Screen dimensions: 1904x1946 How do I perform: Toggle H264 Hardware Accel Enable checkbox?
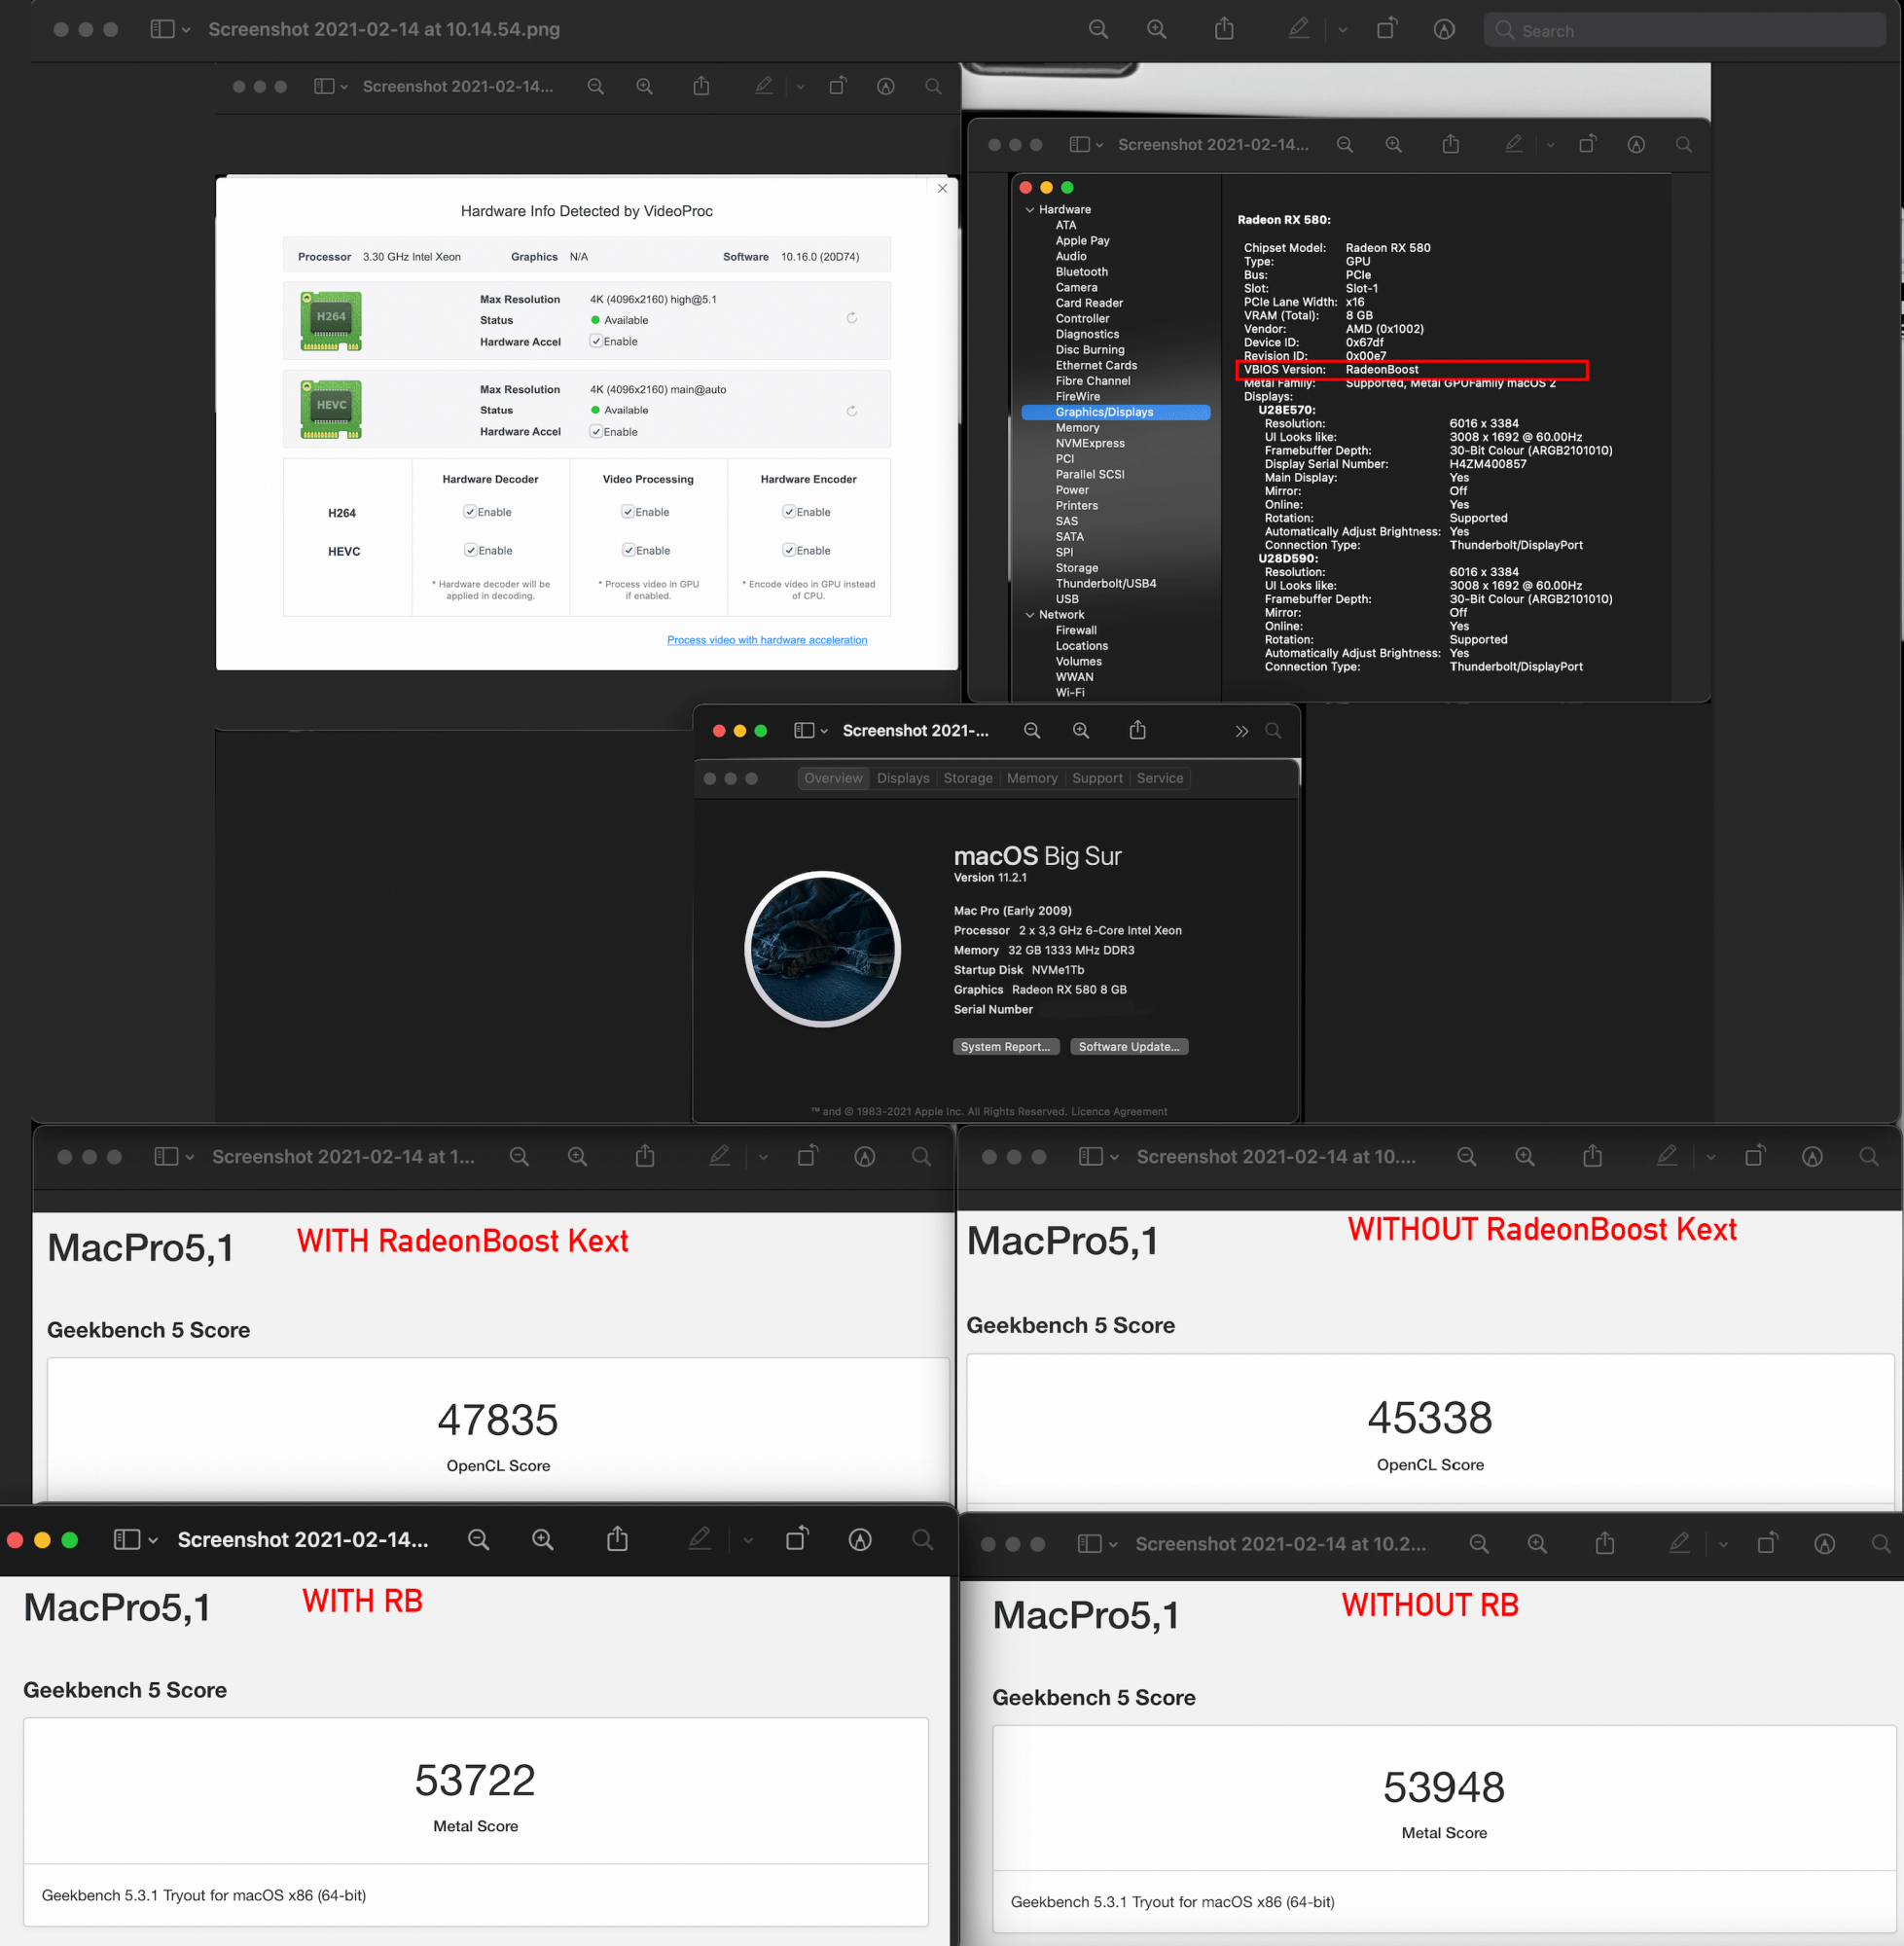(596, 342)
